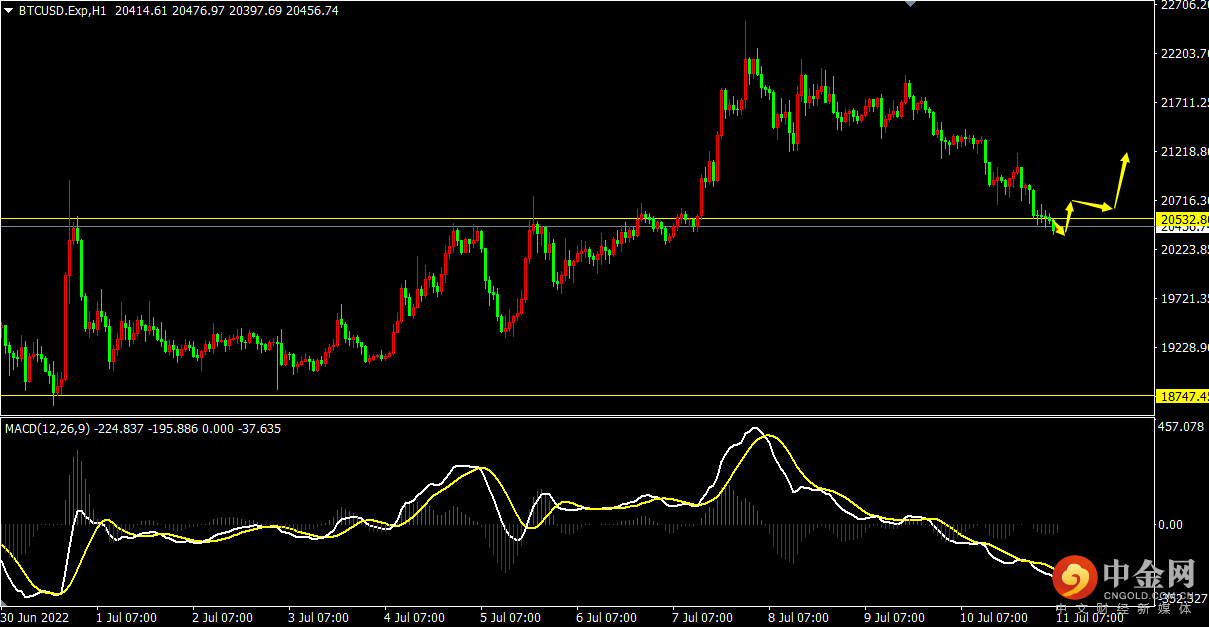
Task: Select the MACD(12,26,9) indicator label
Action: 47,428
